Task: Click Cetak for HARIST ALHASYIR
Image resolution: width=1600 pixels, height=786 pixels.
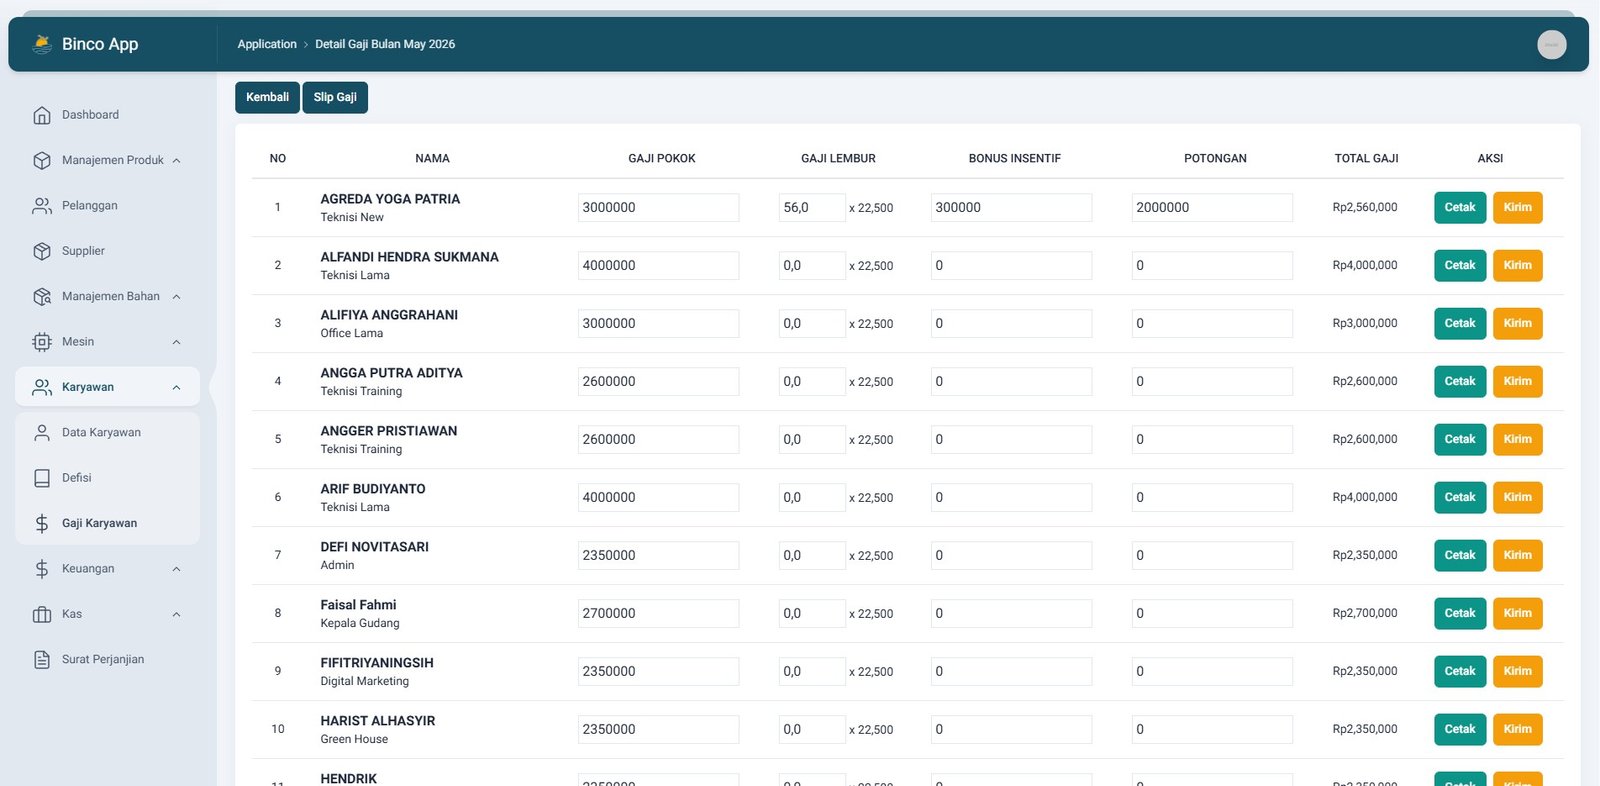Action: click(1460, 729)
